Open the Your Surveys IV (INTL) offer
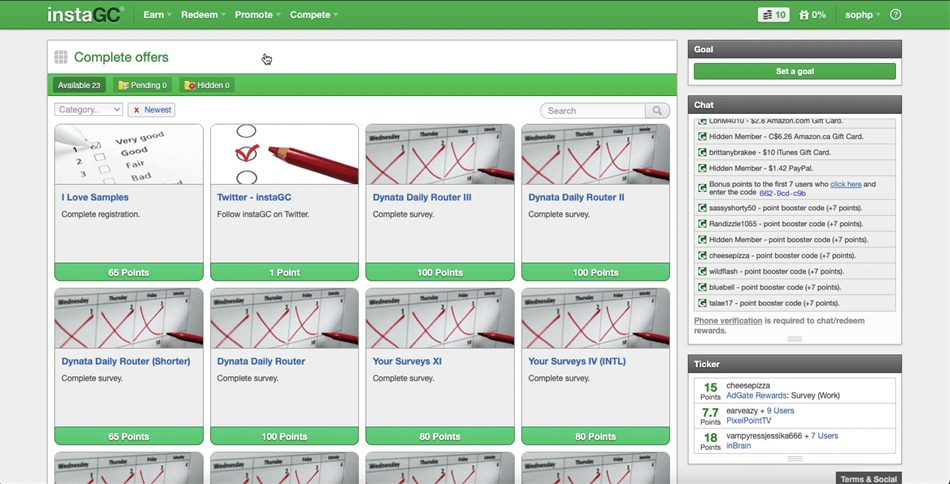The width and height of the screenshot is (950, 484). click(x=577, y=361)
